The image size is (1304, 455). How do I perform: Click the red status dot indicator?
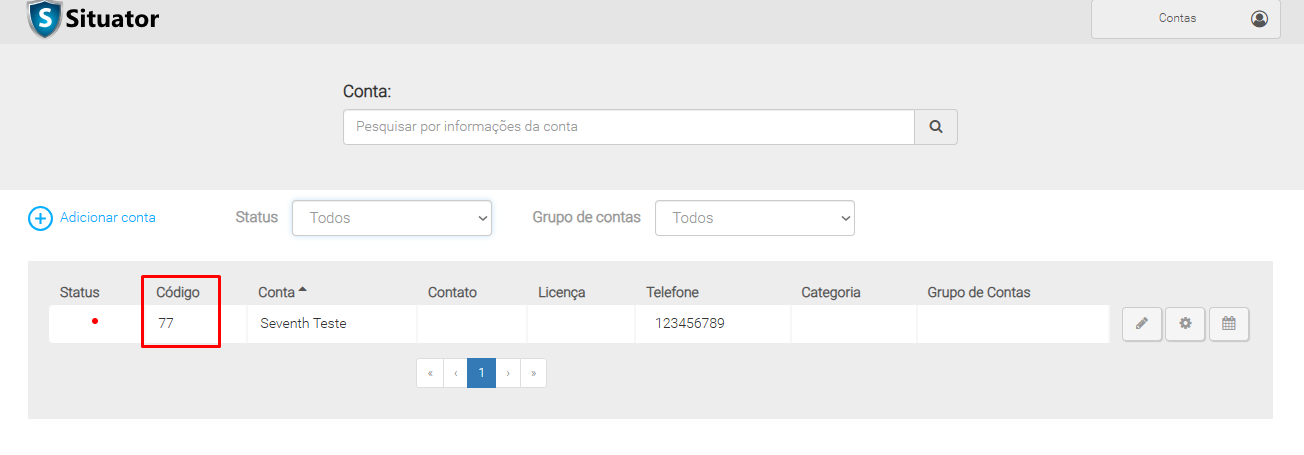pyautogui.click(x=95, y=322)
